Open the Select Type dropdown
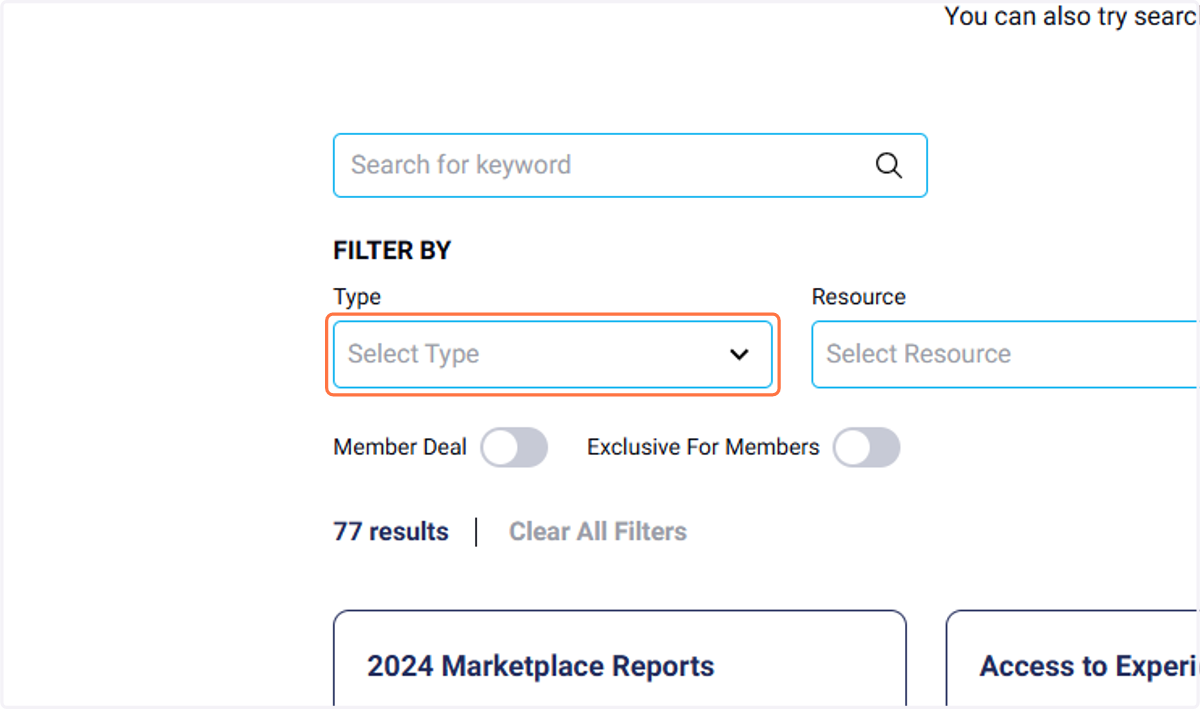 (553, 354)
